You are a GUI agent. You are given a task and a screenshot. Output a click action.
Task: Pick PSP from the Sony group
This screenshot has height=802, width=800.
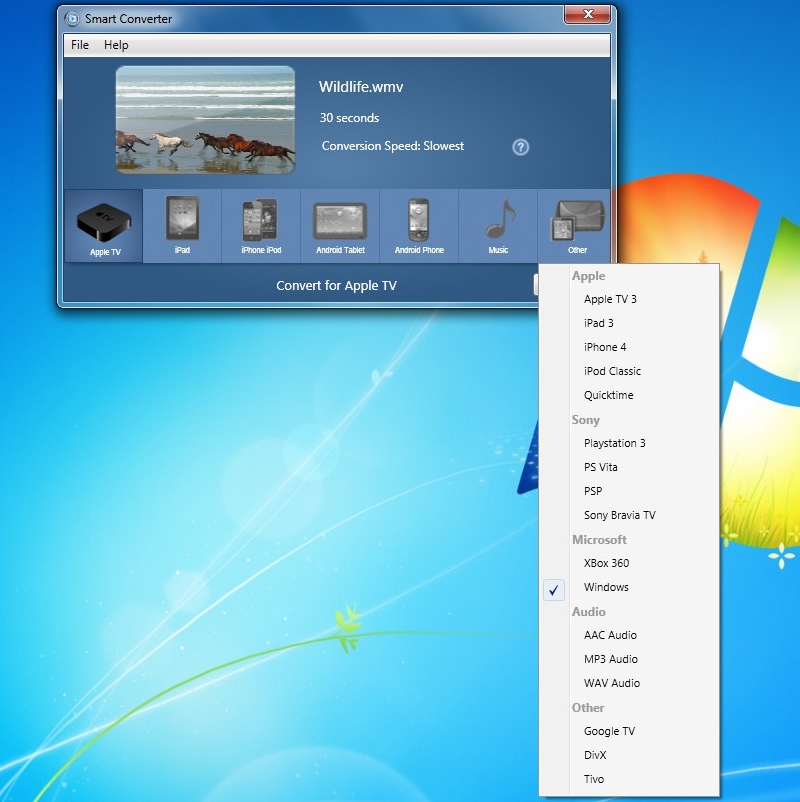pyautogui.click(x=629, y=492)
